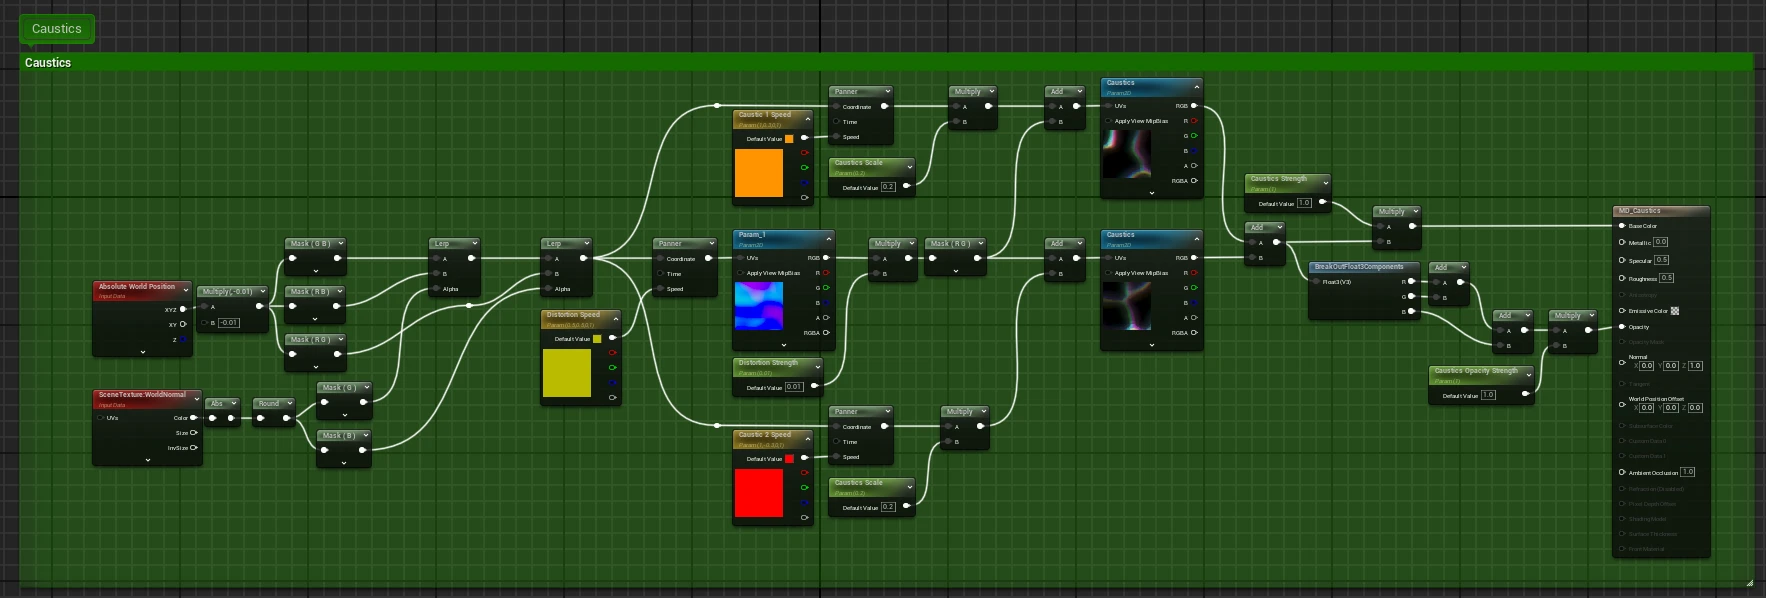Collapse the Param_1 texture node
Image resolution: width=1766 pixels, height=598 pixels.
coord(829,237)
